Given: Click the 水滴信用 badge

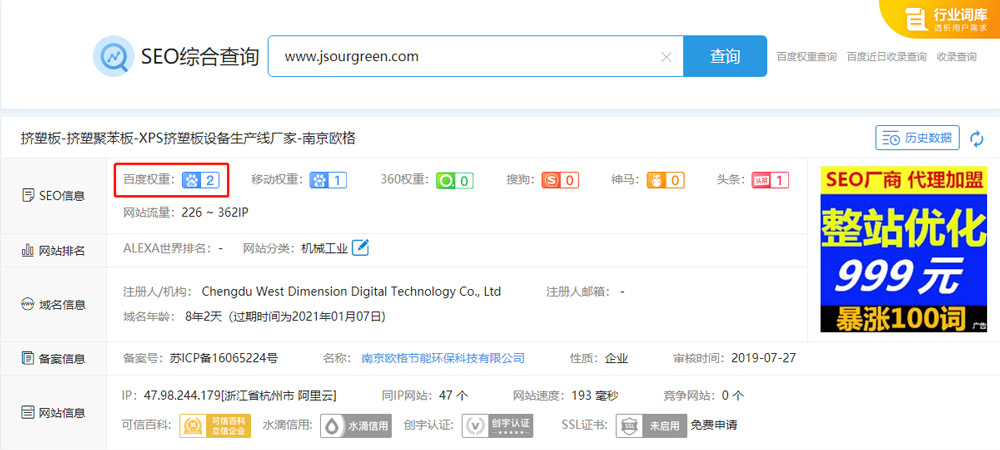Looking at the screenshot, I should point(356,426).
